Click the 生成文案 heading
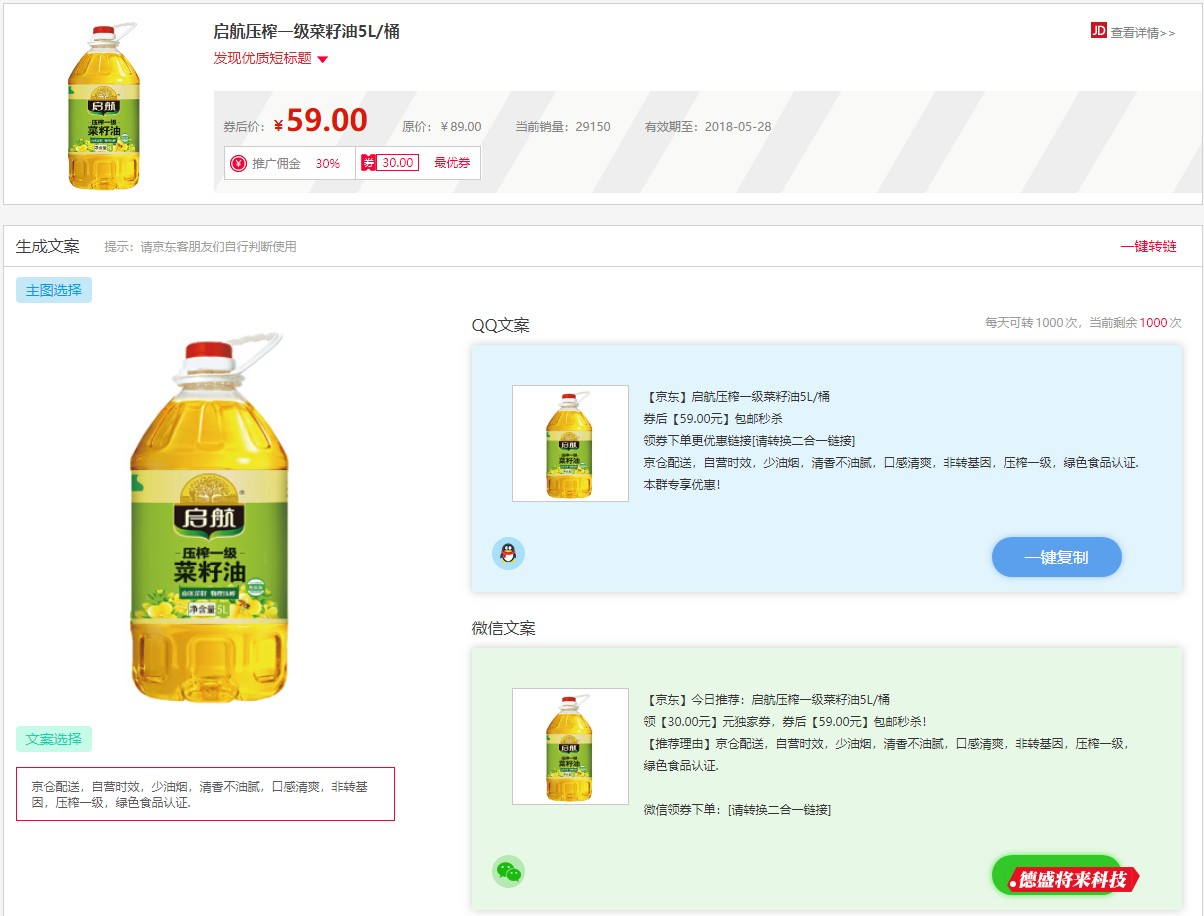 pos(48,246)
